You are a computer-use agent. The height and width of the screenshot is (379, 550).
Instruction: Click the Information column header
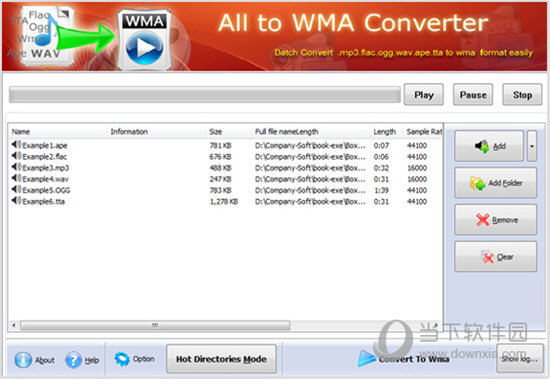tap(129, 132)
